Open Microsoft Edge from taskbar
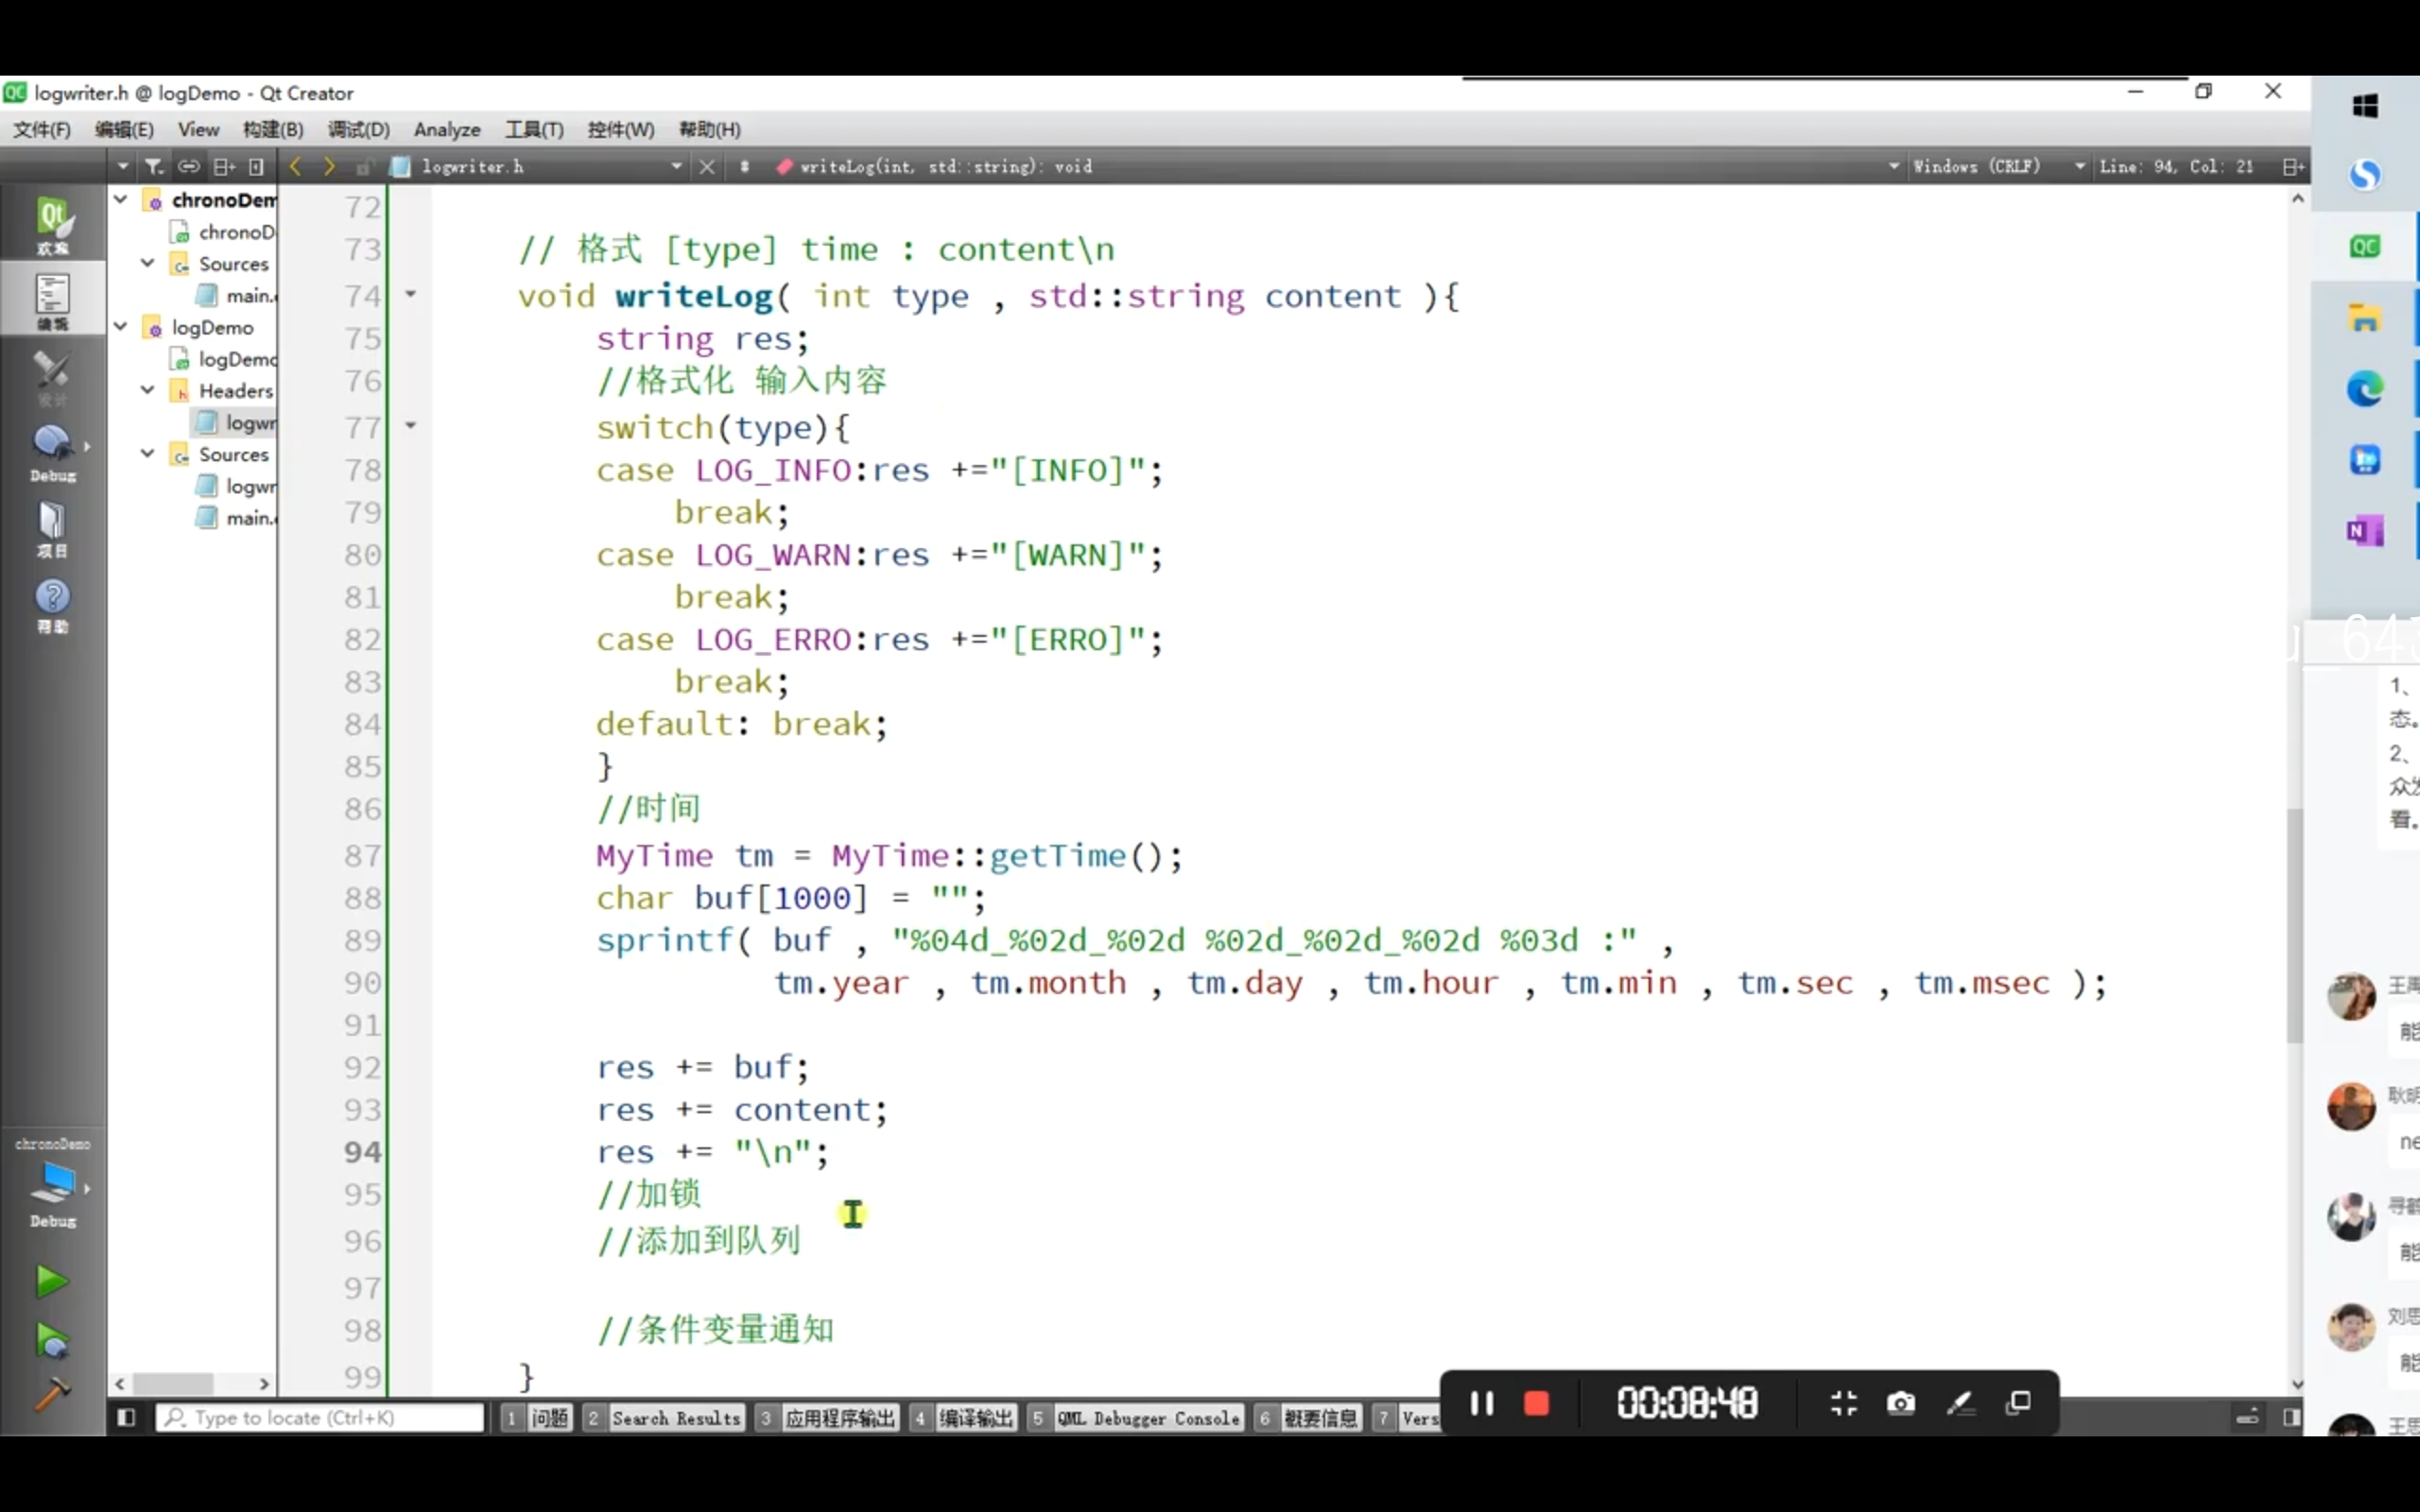This screenshot has width=2420, height=1512. [x=2364, y=388]
